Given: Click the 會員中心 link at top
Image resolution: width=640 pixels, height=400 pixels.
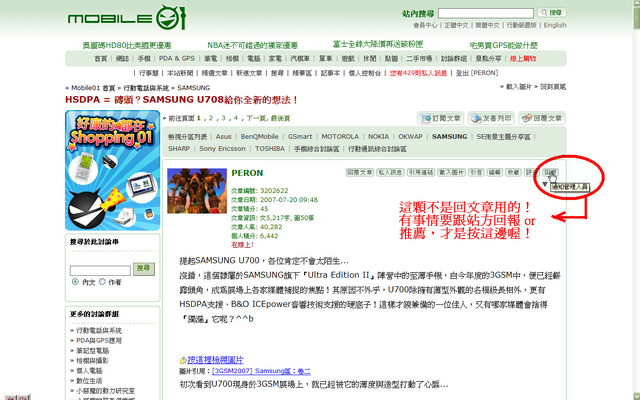Looking at the screenshot, I should tap(425, 25).
